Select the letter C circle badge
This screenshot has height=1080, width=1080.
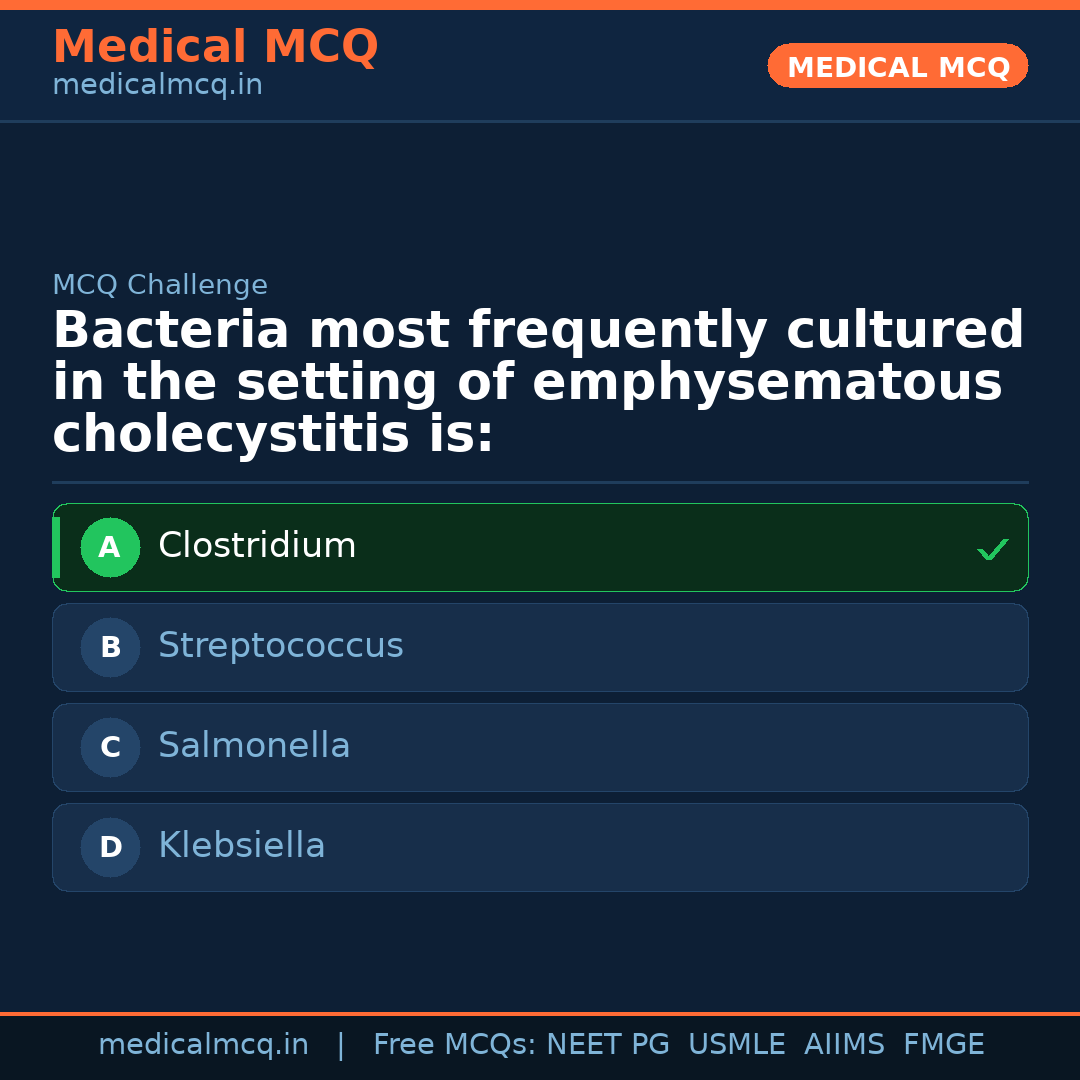(x=110, y=747)
